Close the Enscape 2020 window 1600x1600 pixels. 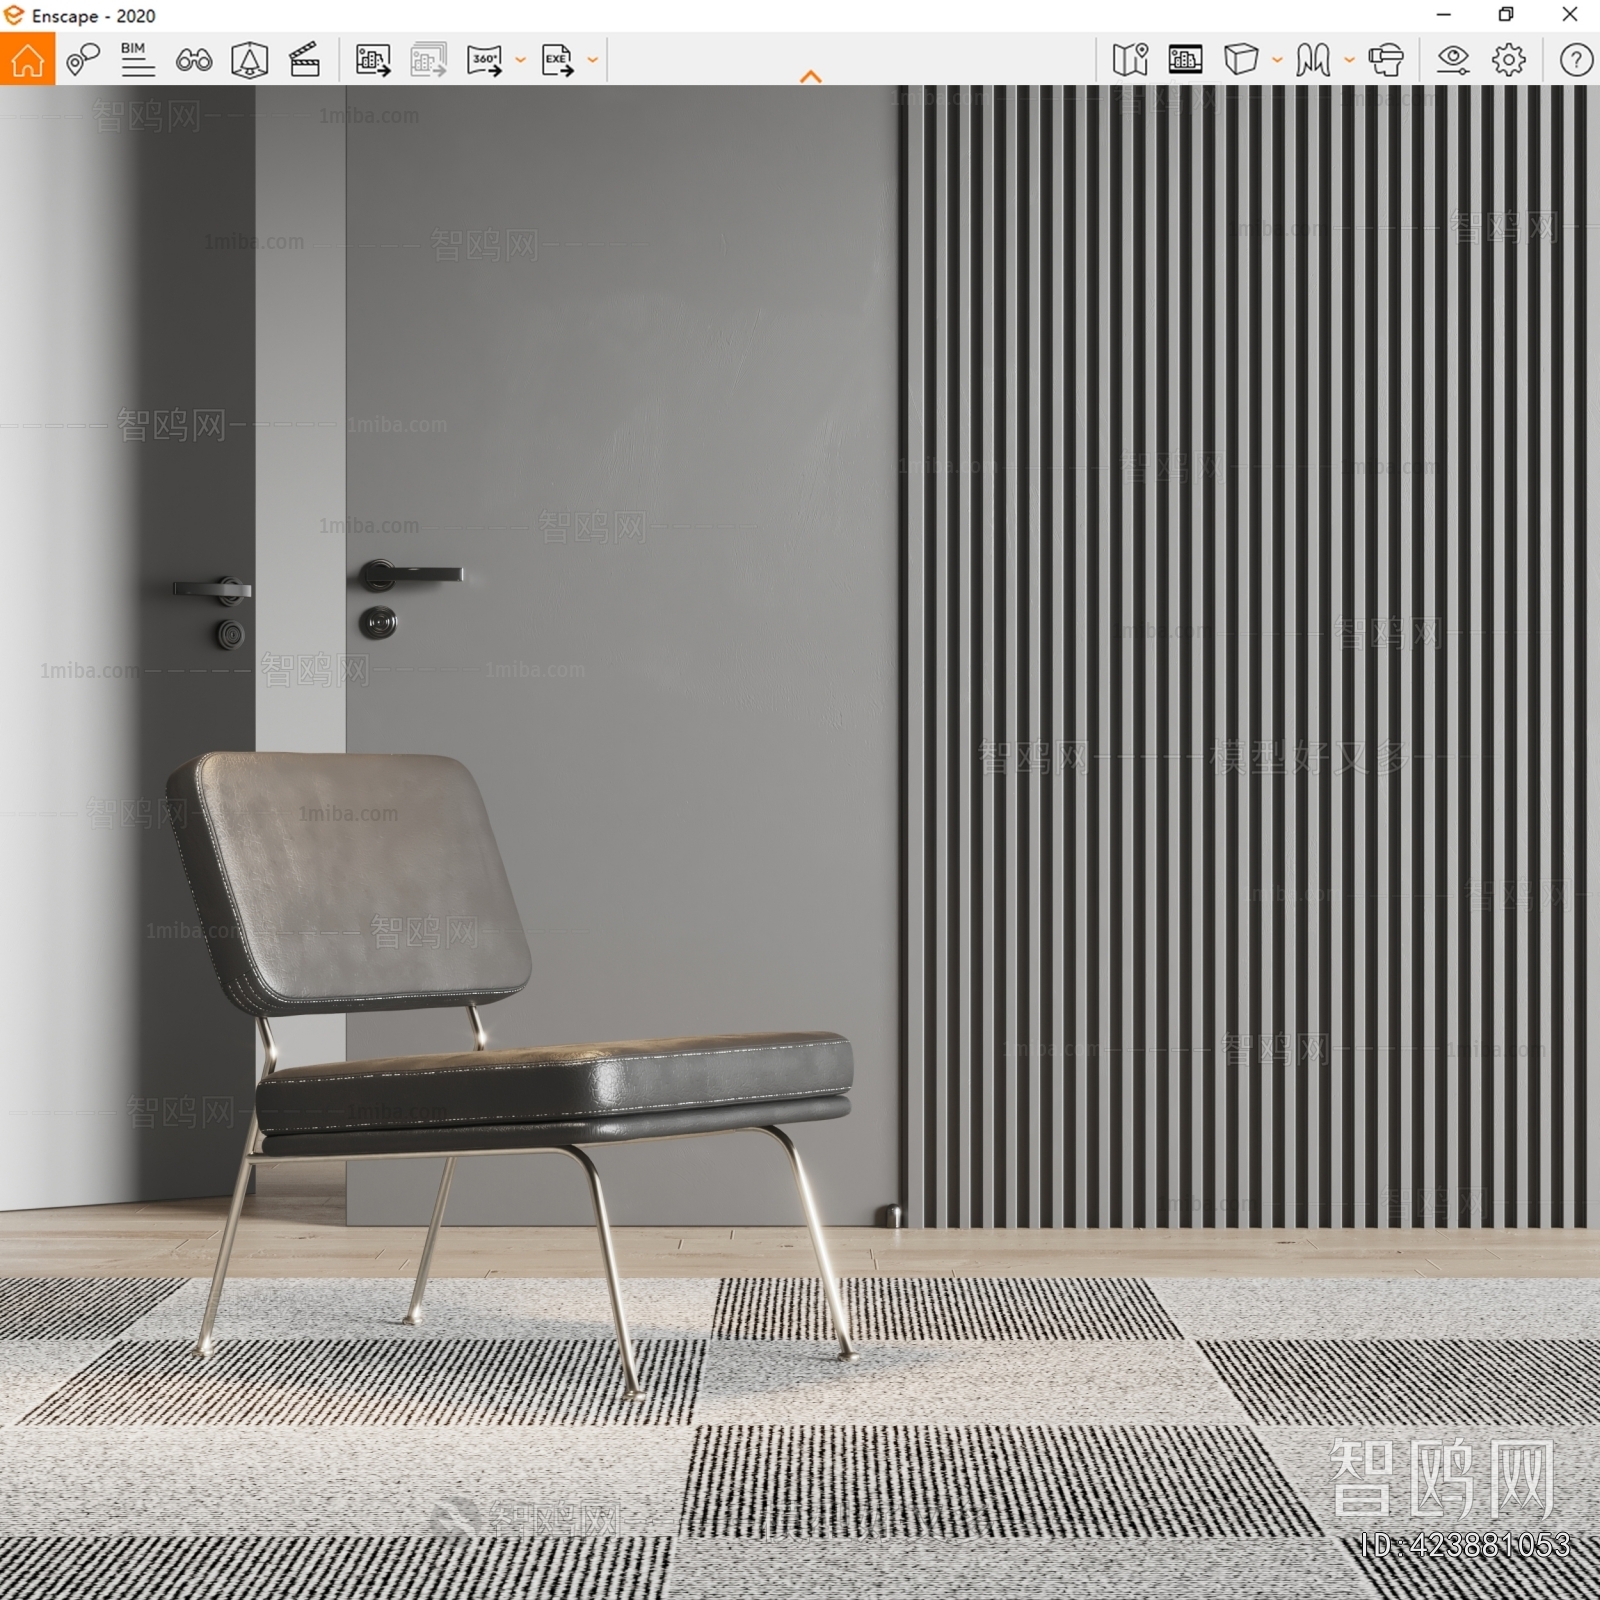coord(1569,15)
